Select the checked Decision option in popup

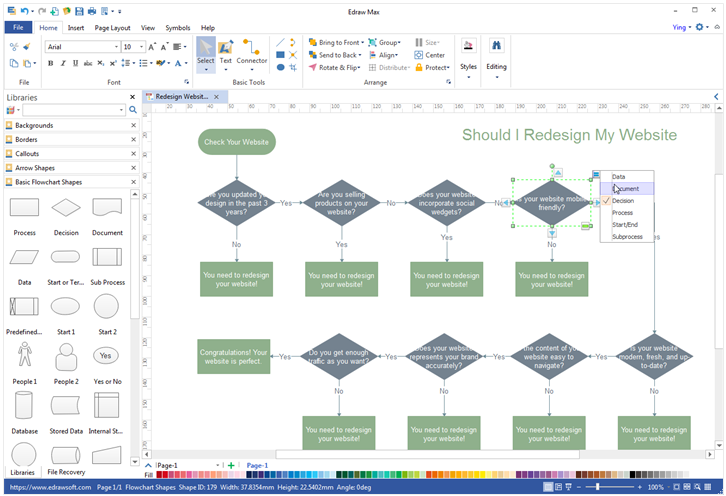[623, 201]
